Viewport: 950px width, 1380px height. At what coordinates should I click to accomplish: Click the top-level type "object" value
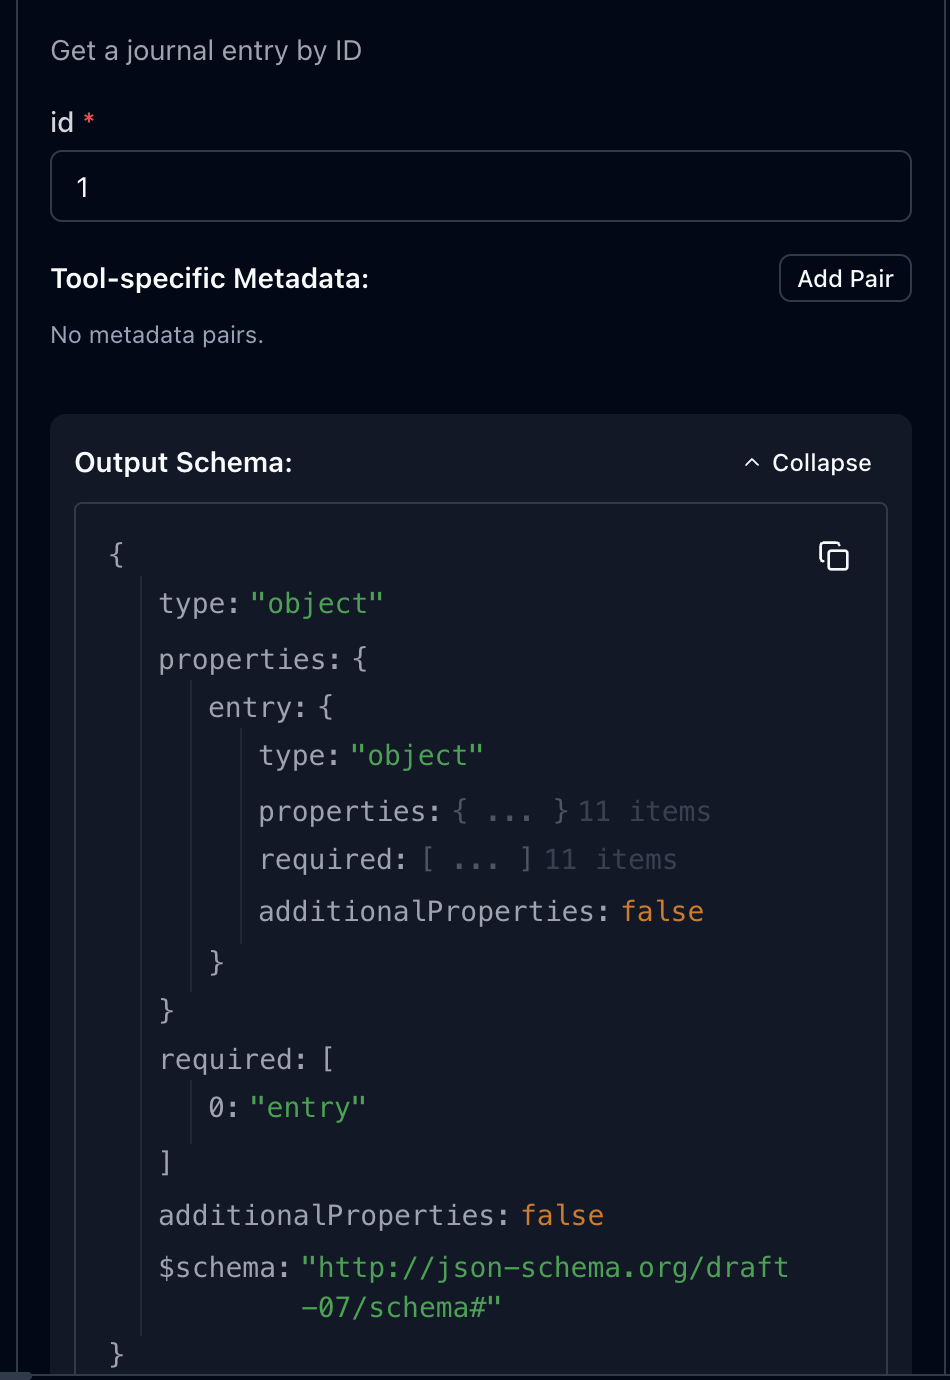[316, 604]
